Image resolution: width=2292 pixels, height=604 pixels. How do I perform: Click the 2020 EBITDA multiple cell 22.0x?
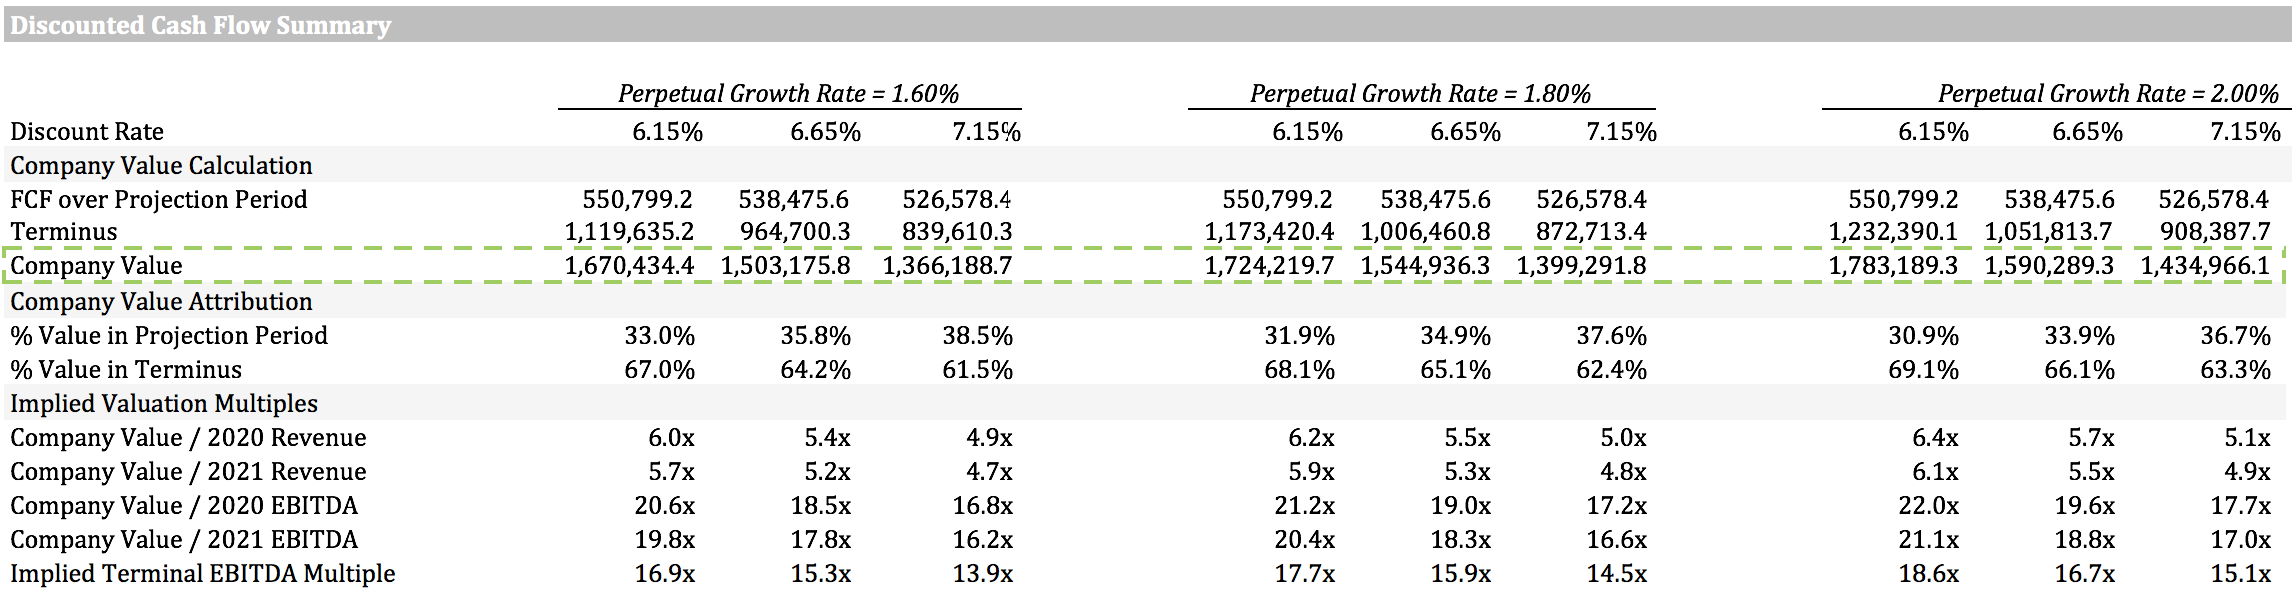point(1929,506)
